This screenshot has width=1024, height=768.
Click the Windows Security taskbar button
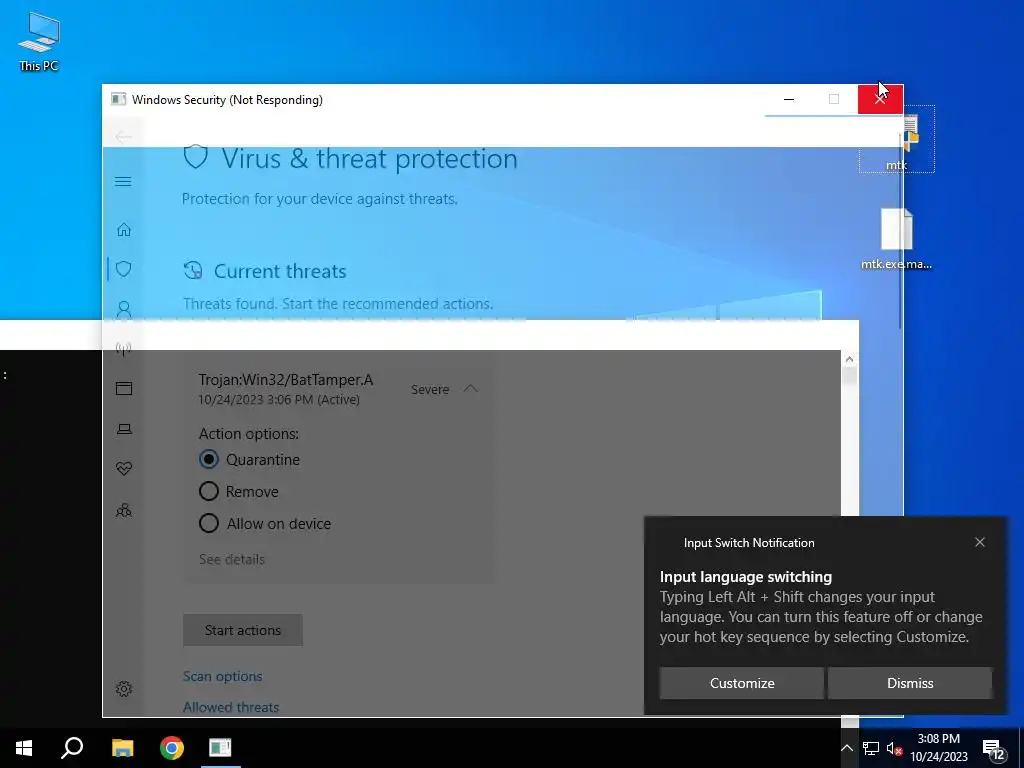[x=221, y=748]
